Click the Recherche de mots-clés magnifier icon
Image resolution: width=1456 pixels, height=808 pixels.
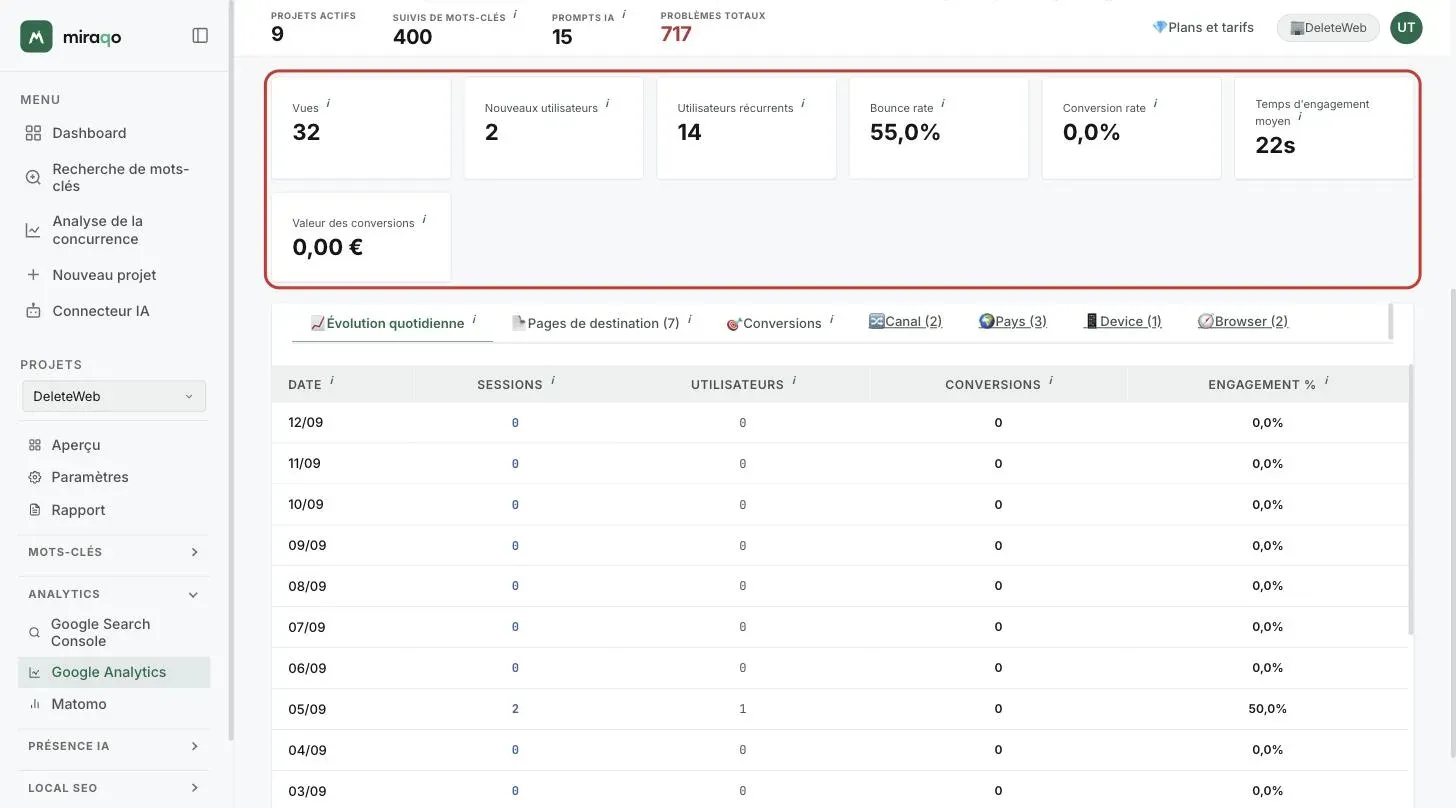click(33, 177)
